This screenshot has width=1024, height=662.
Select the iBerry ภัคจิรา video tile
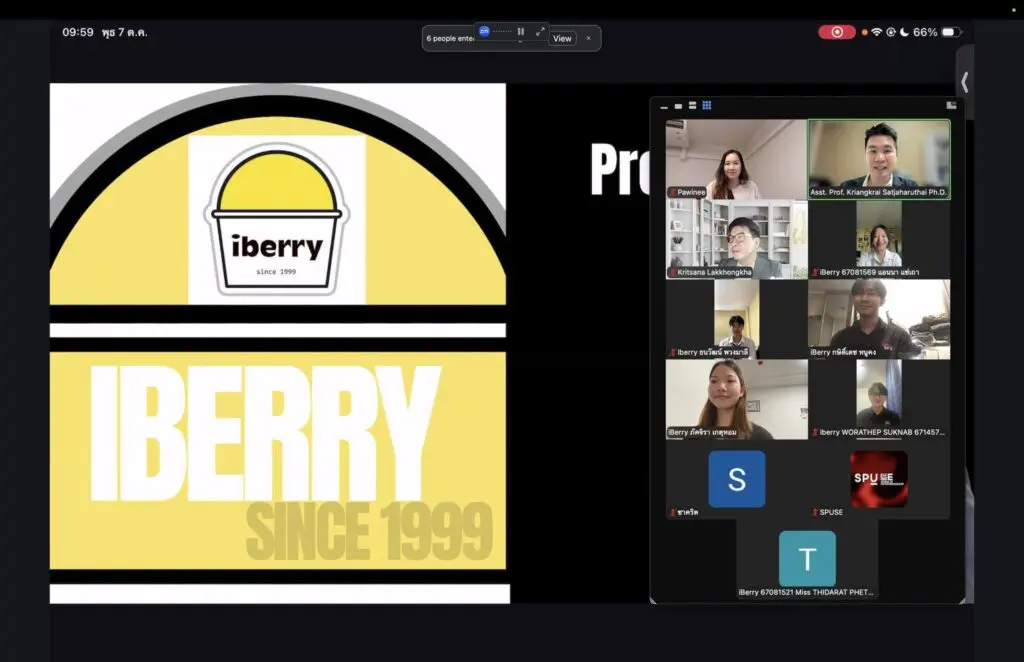pyautogui.click(x=736, y=400)
